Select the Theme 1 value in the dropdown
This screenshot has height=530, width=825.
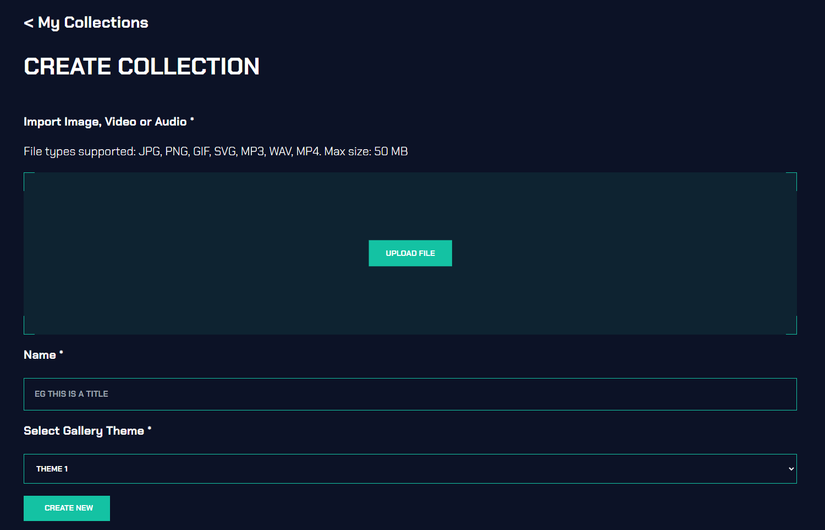[x=52, y=469]
